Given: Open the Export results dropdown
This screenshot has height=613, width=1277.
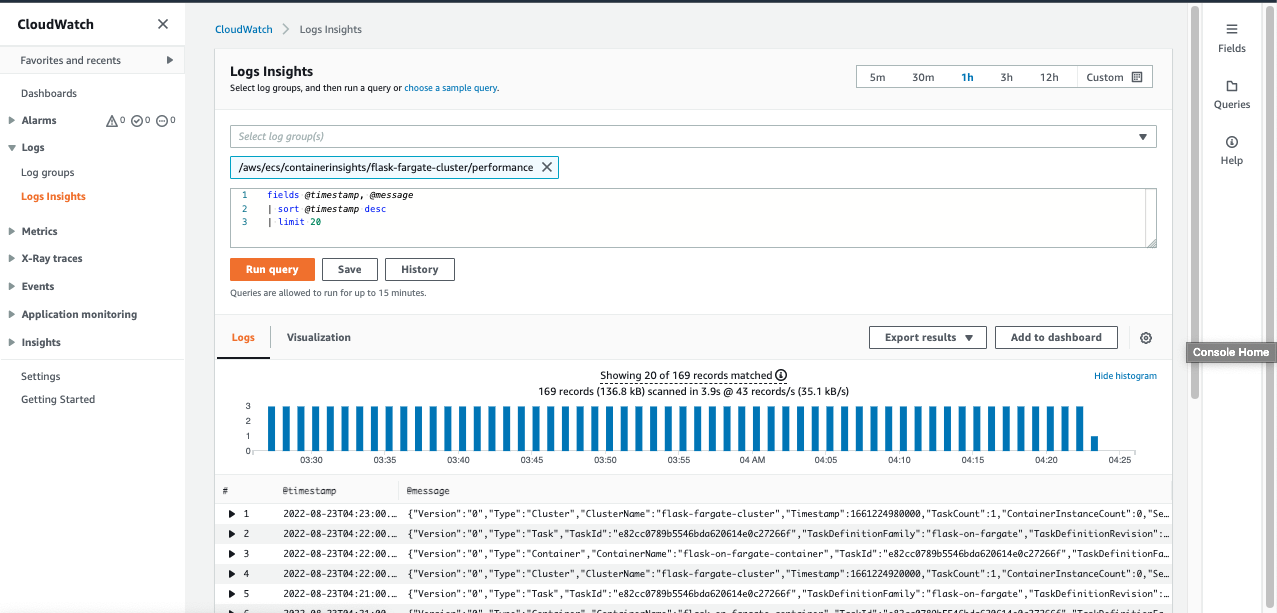Looking at the screenshot, I should point(928,338).
